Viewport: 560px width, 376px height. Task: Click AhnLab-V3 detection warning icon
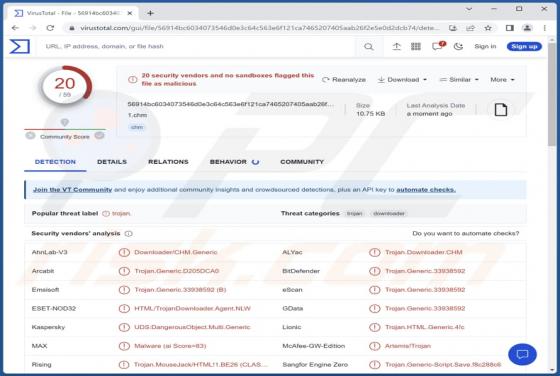pyautogui.click(x=124, y=252)
